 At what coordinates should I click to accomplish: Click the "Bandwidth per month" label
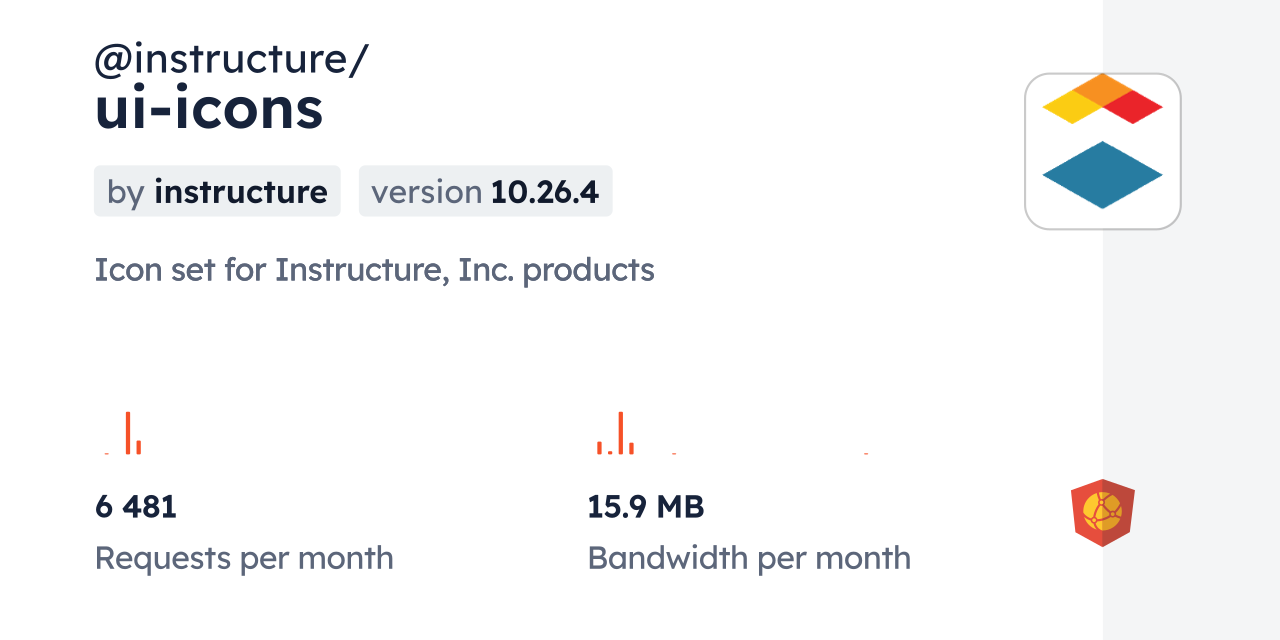pos(749,558)
